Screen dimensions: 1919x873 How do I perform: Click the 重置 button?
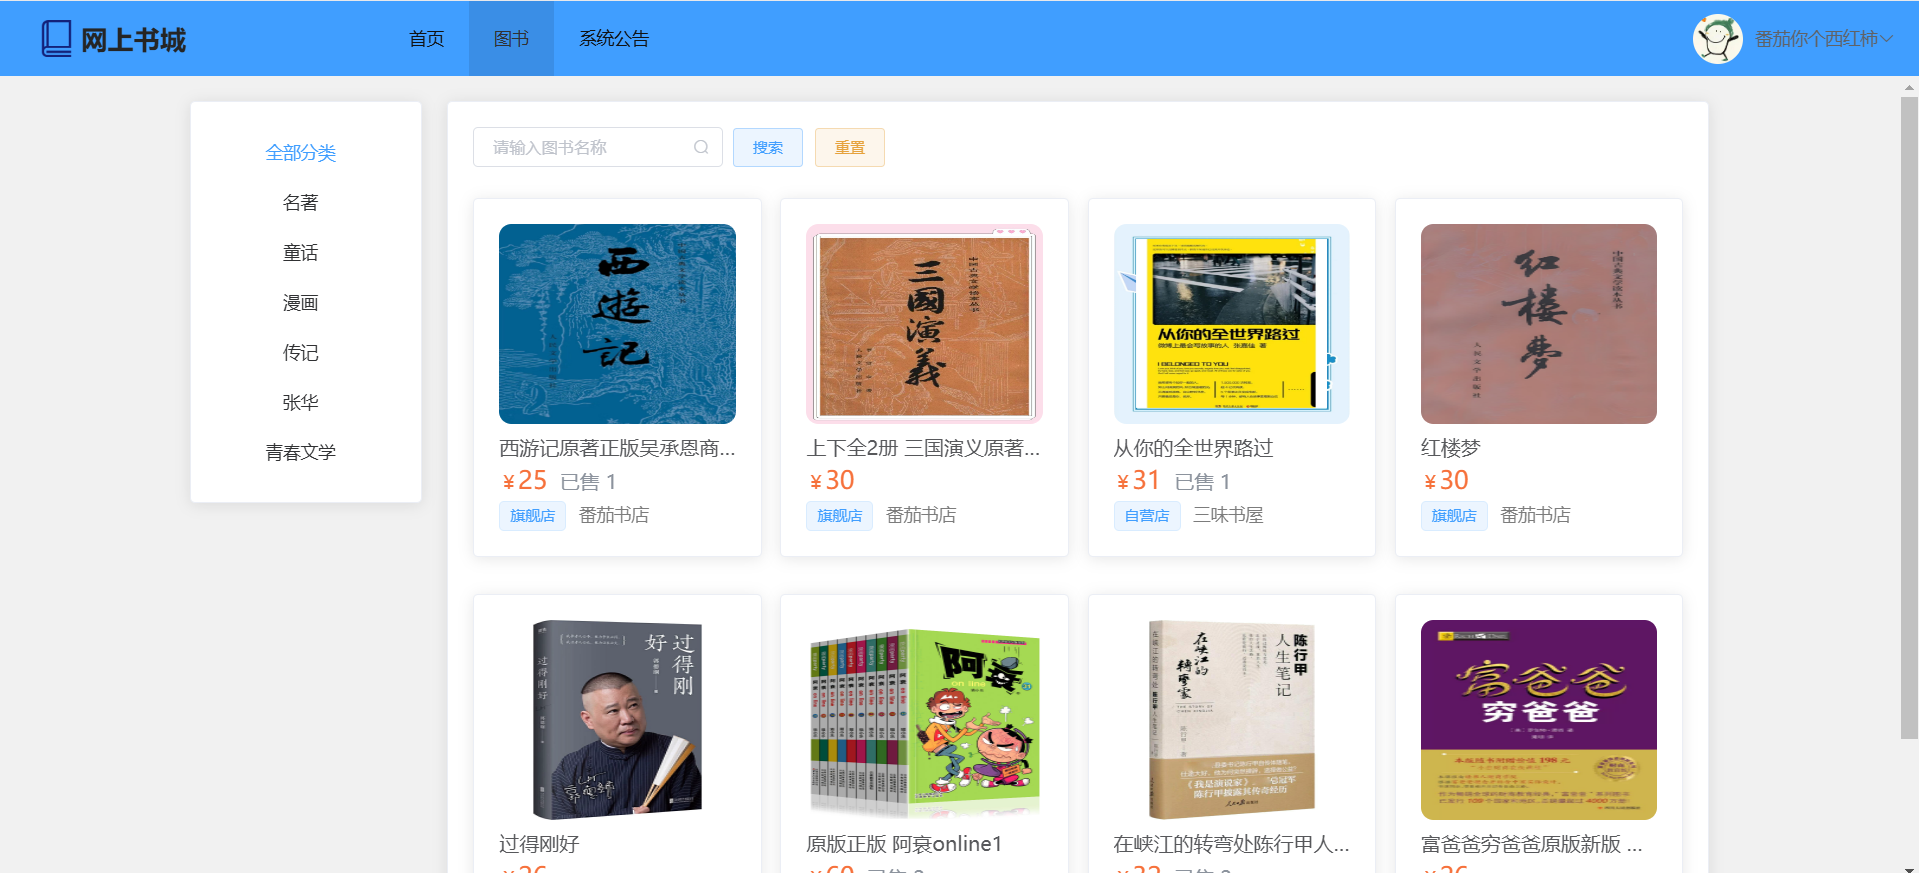pos(850,147)
